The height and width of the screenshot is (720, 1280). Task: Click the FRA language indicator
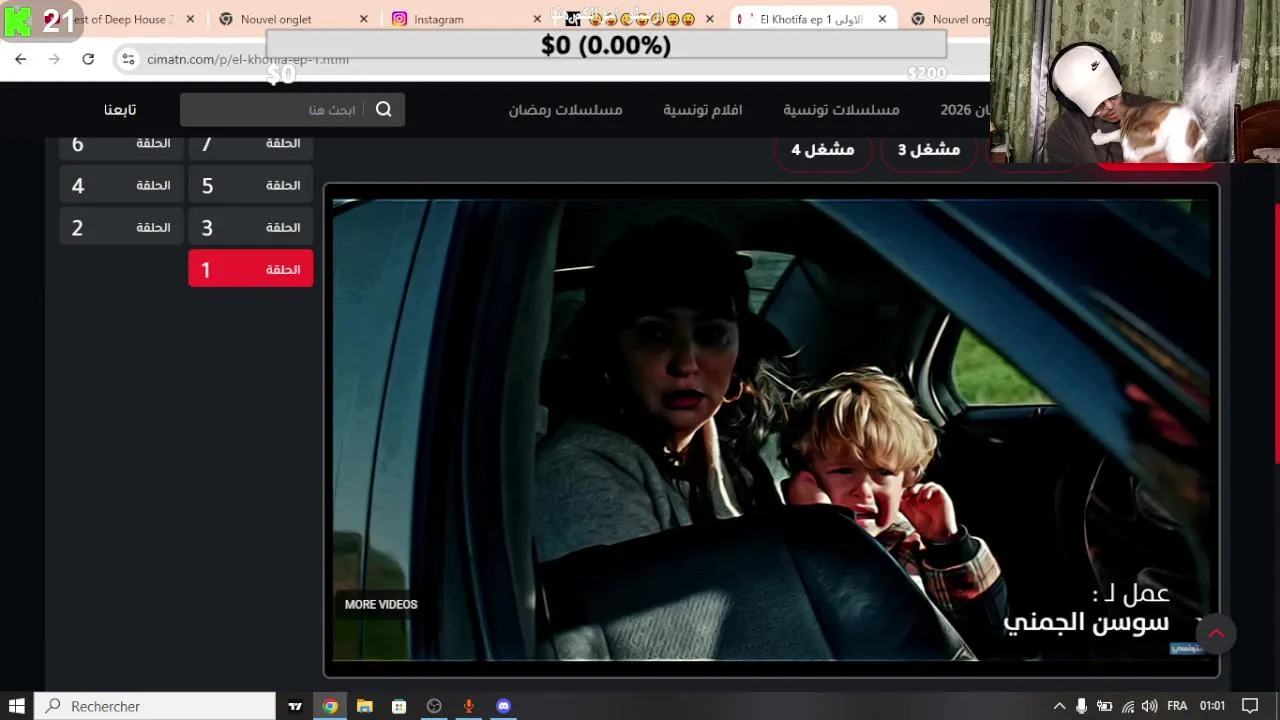pos(1177,706)
